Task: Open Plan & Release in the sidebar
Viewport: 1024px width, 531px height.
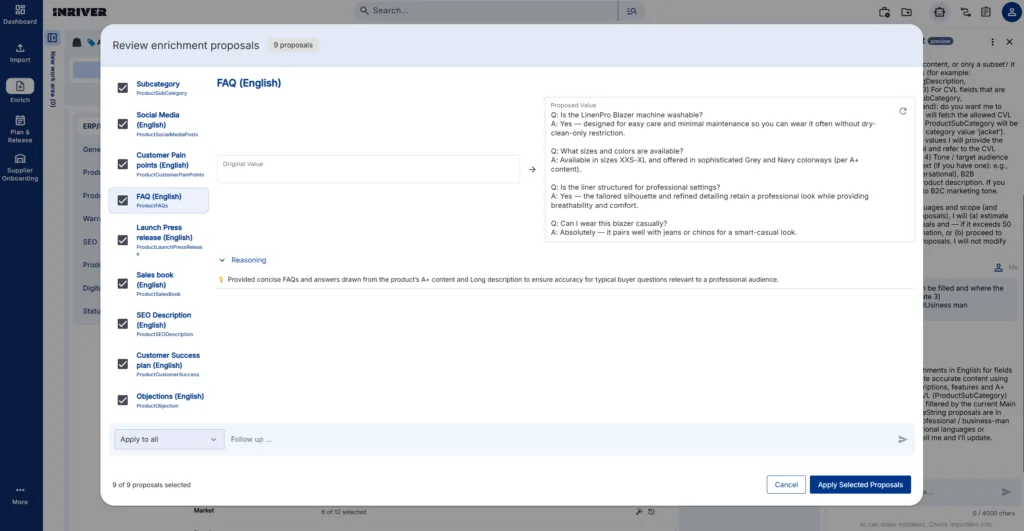Action: pyautogui.click(x=20, y=129)
